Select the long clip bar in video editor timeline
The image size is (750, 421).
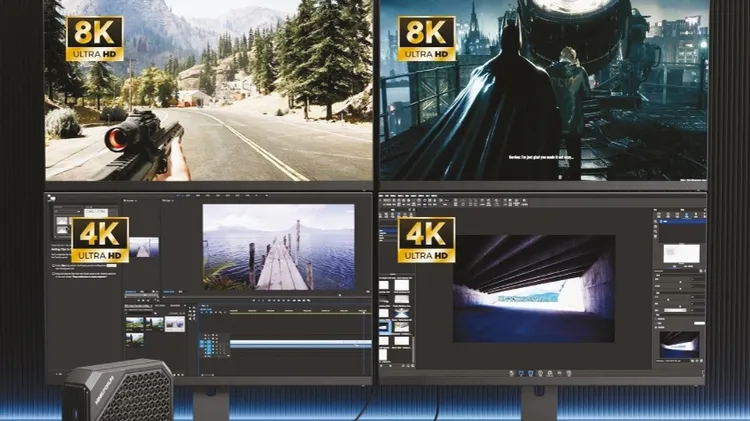click(300, 343)
